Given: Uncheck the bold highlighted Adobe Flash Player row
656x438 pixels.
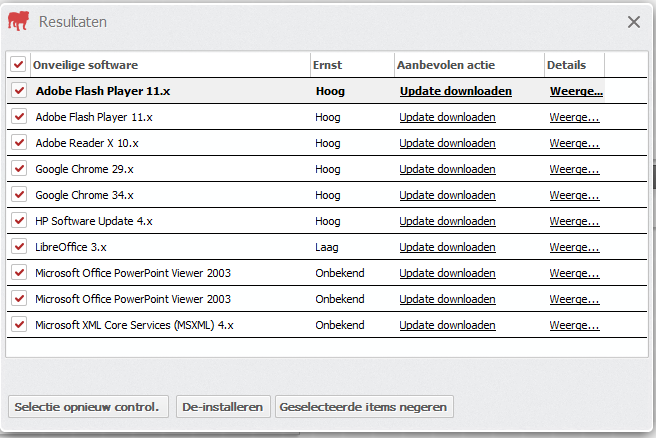Looking at the screenshot, I should [19, 90].
